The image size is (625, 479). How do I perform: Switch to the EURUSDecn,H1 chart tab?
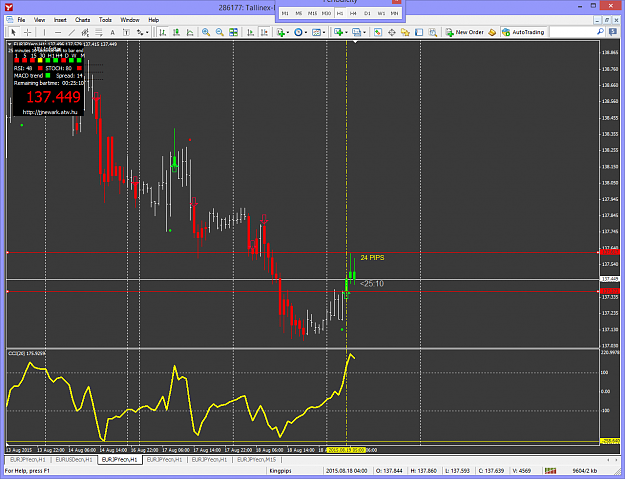click(74, 460)
